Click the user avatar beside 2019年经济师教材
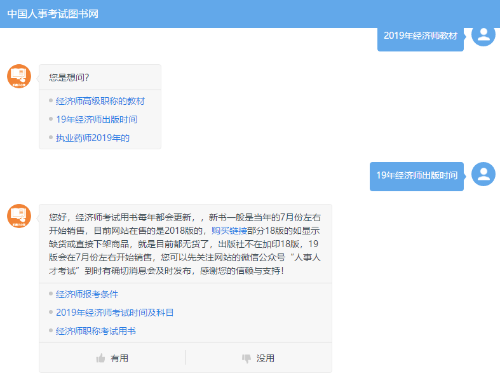Viewport: 500px width, 378px height. 483,35
